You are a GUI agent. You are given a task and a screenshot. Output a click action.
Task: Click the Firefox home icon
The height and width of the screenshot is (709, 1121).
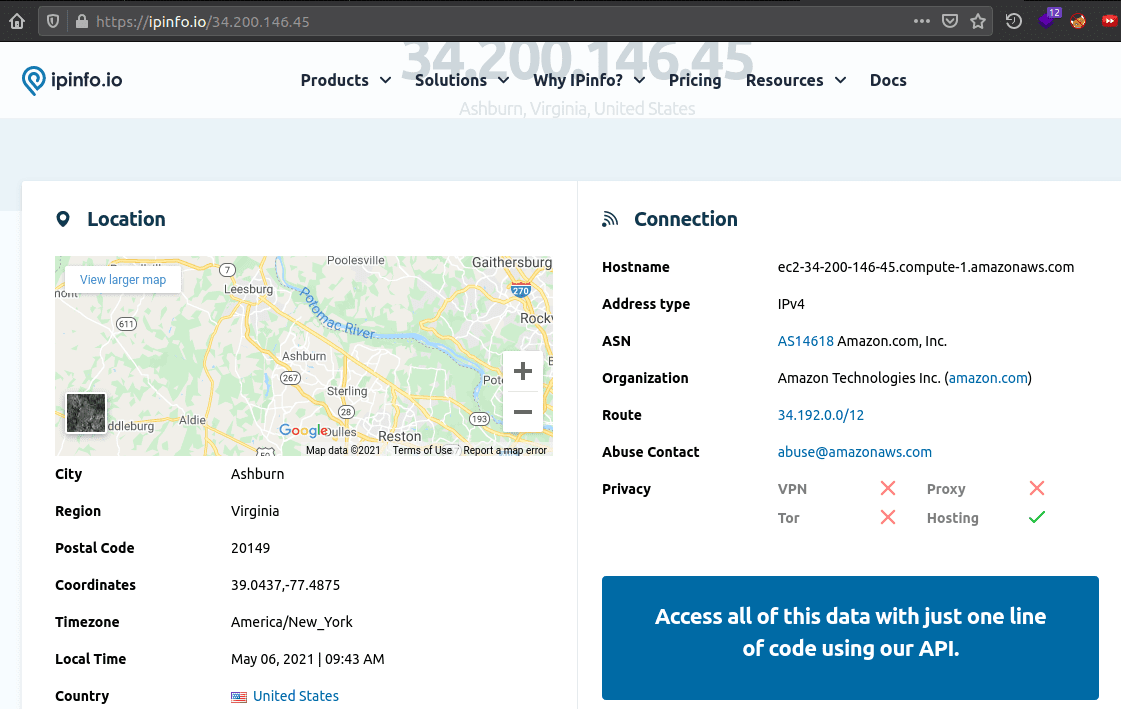click(x=16, y=21)
